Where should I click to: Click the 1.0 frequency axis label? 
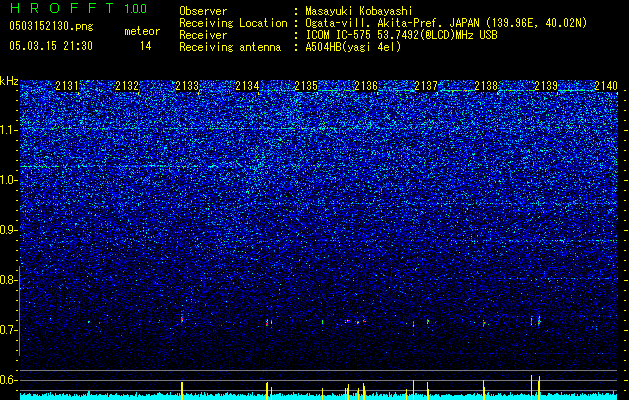click(7, 180)
